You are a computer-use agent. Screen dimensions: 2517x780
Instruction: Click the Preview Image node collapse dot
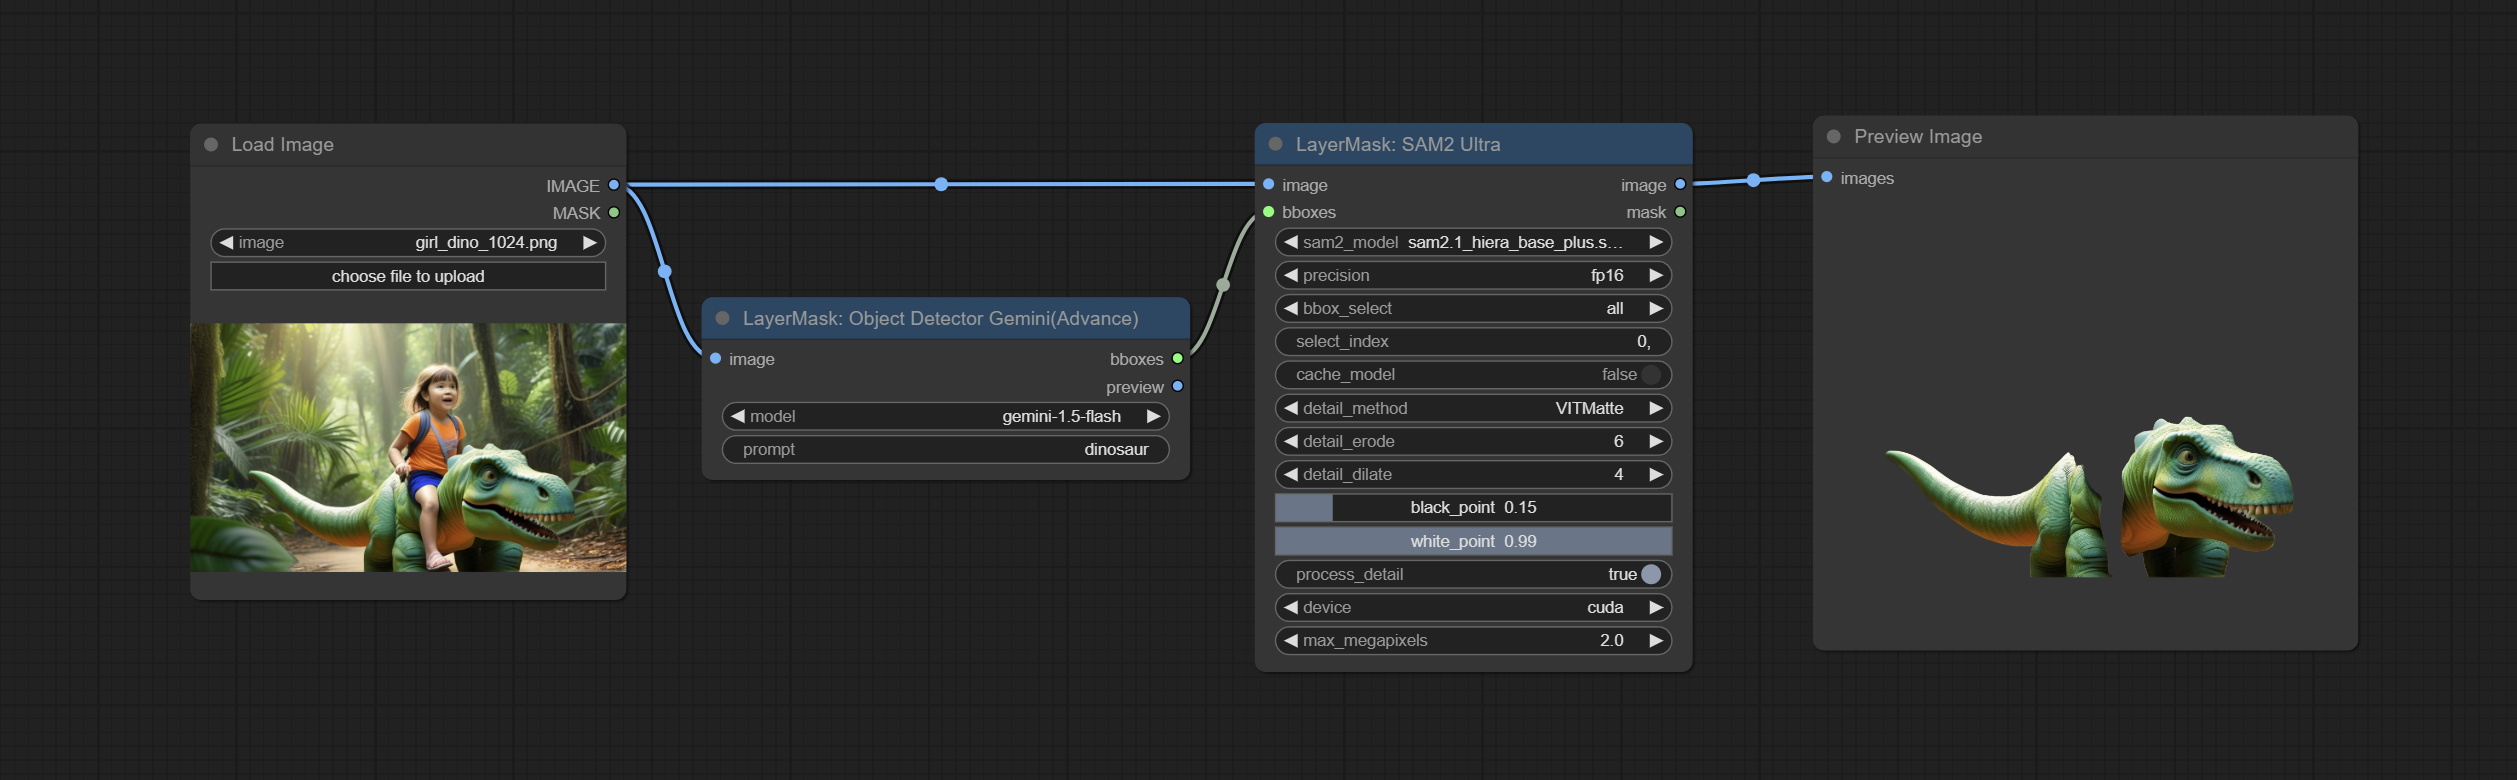1833,137
